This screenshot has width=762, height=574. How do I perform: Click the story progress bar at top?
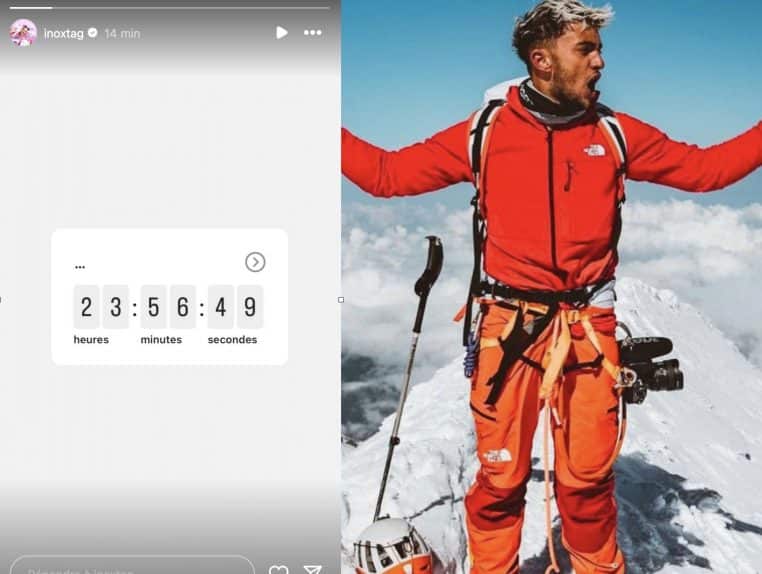pos(170,8)
